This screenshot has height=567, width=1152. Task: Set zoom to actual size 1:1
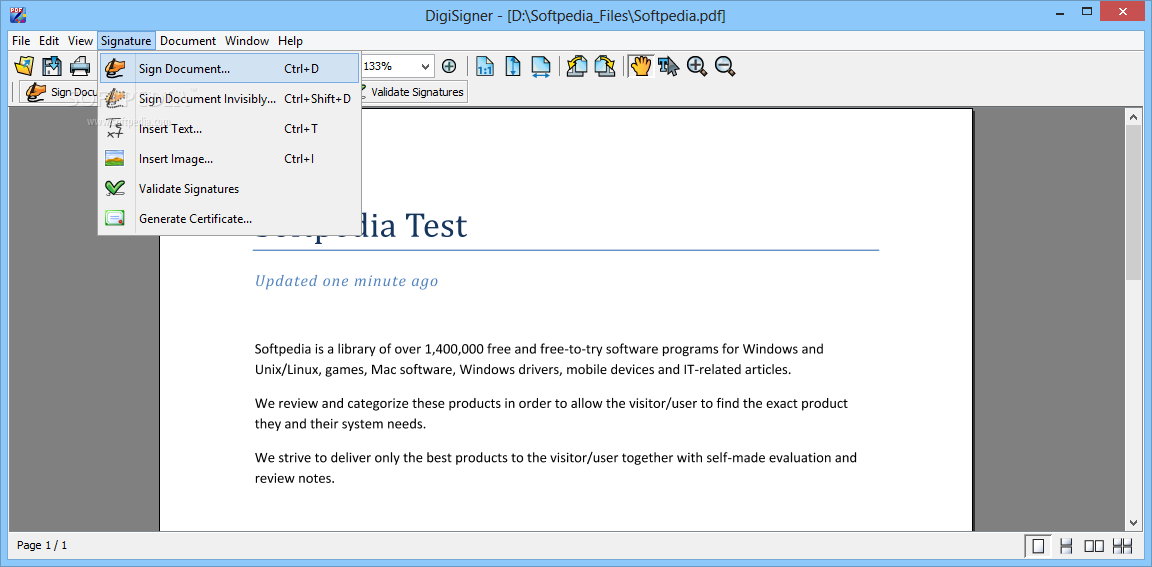485,66
